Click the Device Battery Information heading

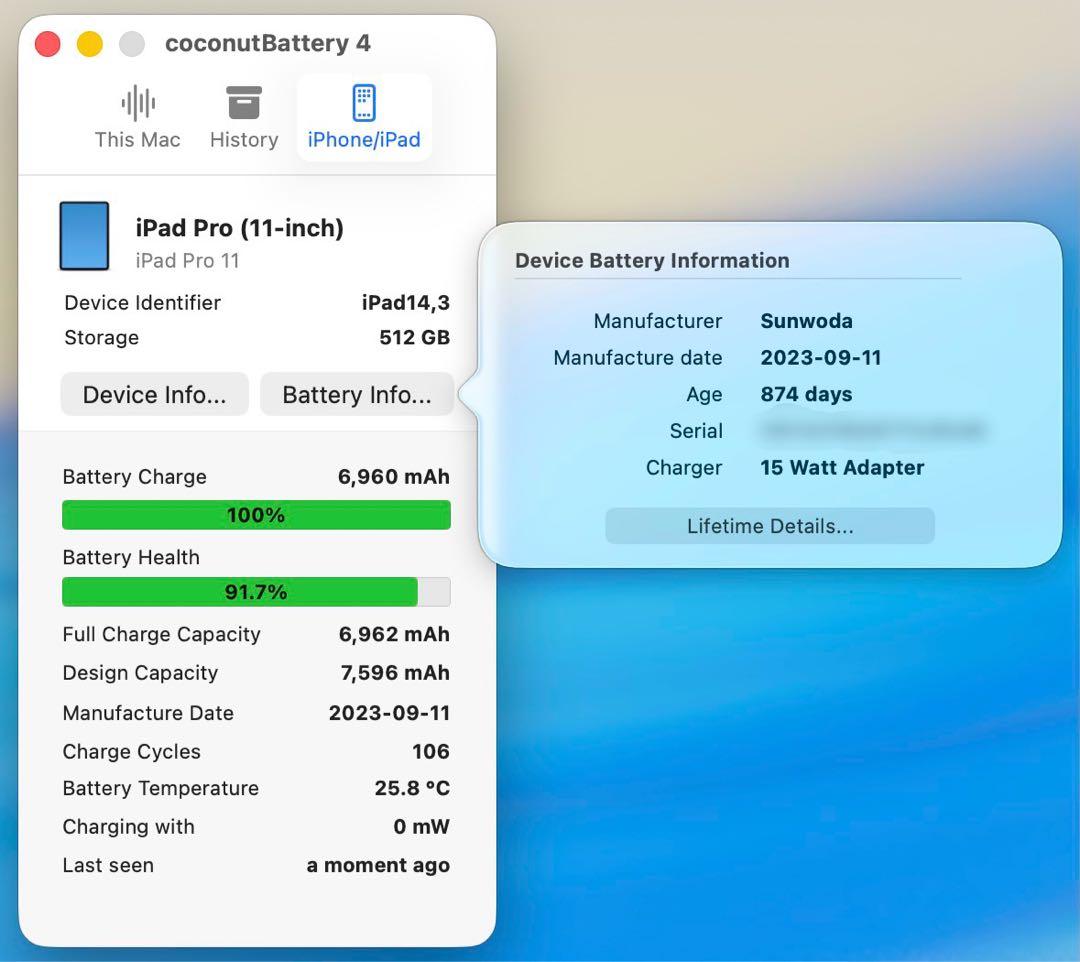[x=652, y=261]
